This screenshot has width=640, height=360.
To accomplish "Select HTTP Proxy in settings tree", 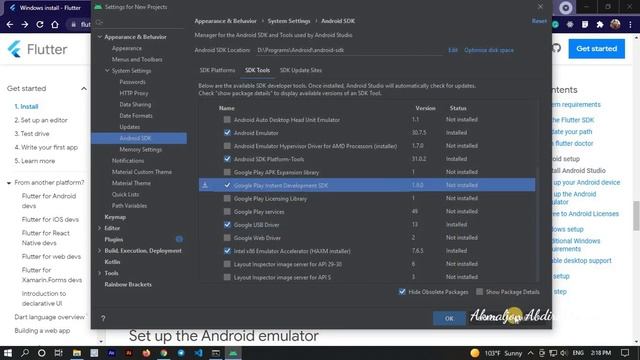I will 133,93.
